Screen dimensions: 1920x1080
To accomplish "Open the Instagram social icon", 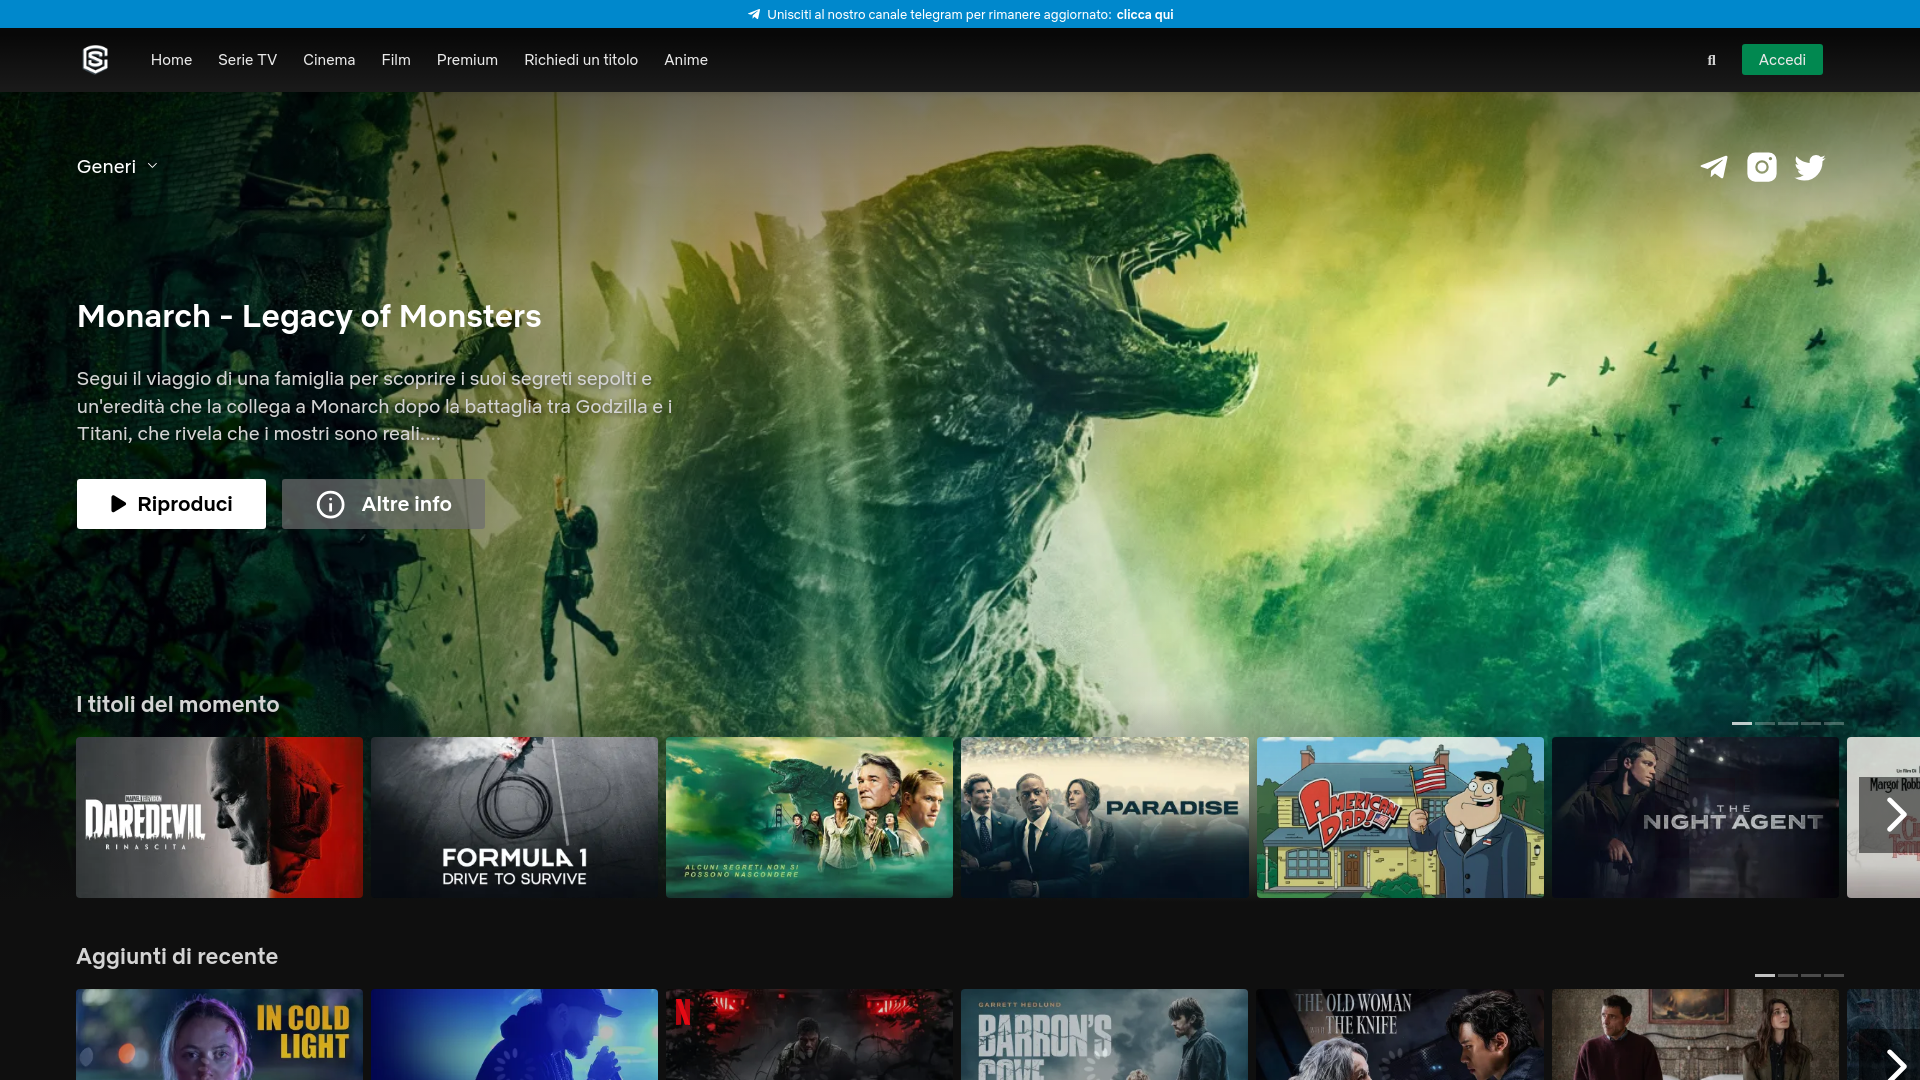I will coord(1762,167).
